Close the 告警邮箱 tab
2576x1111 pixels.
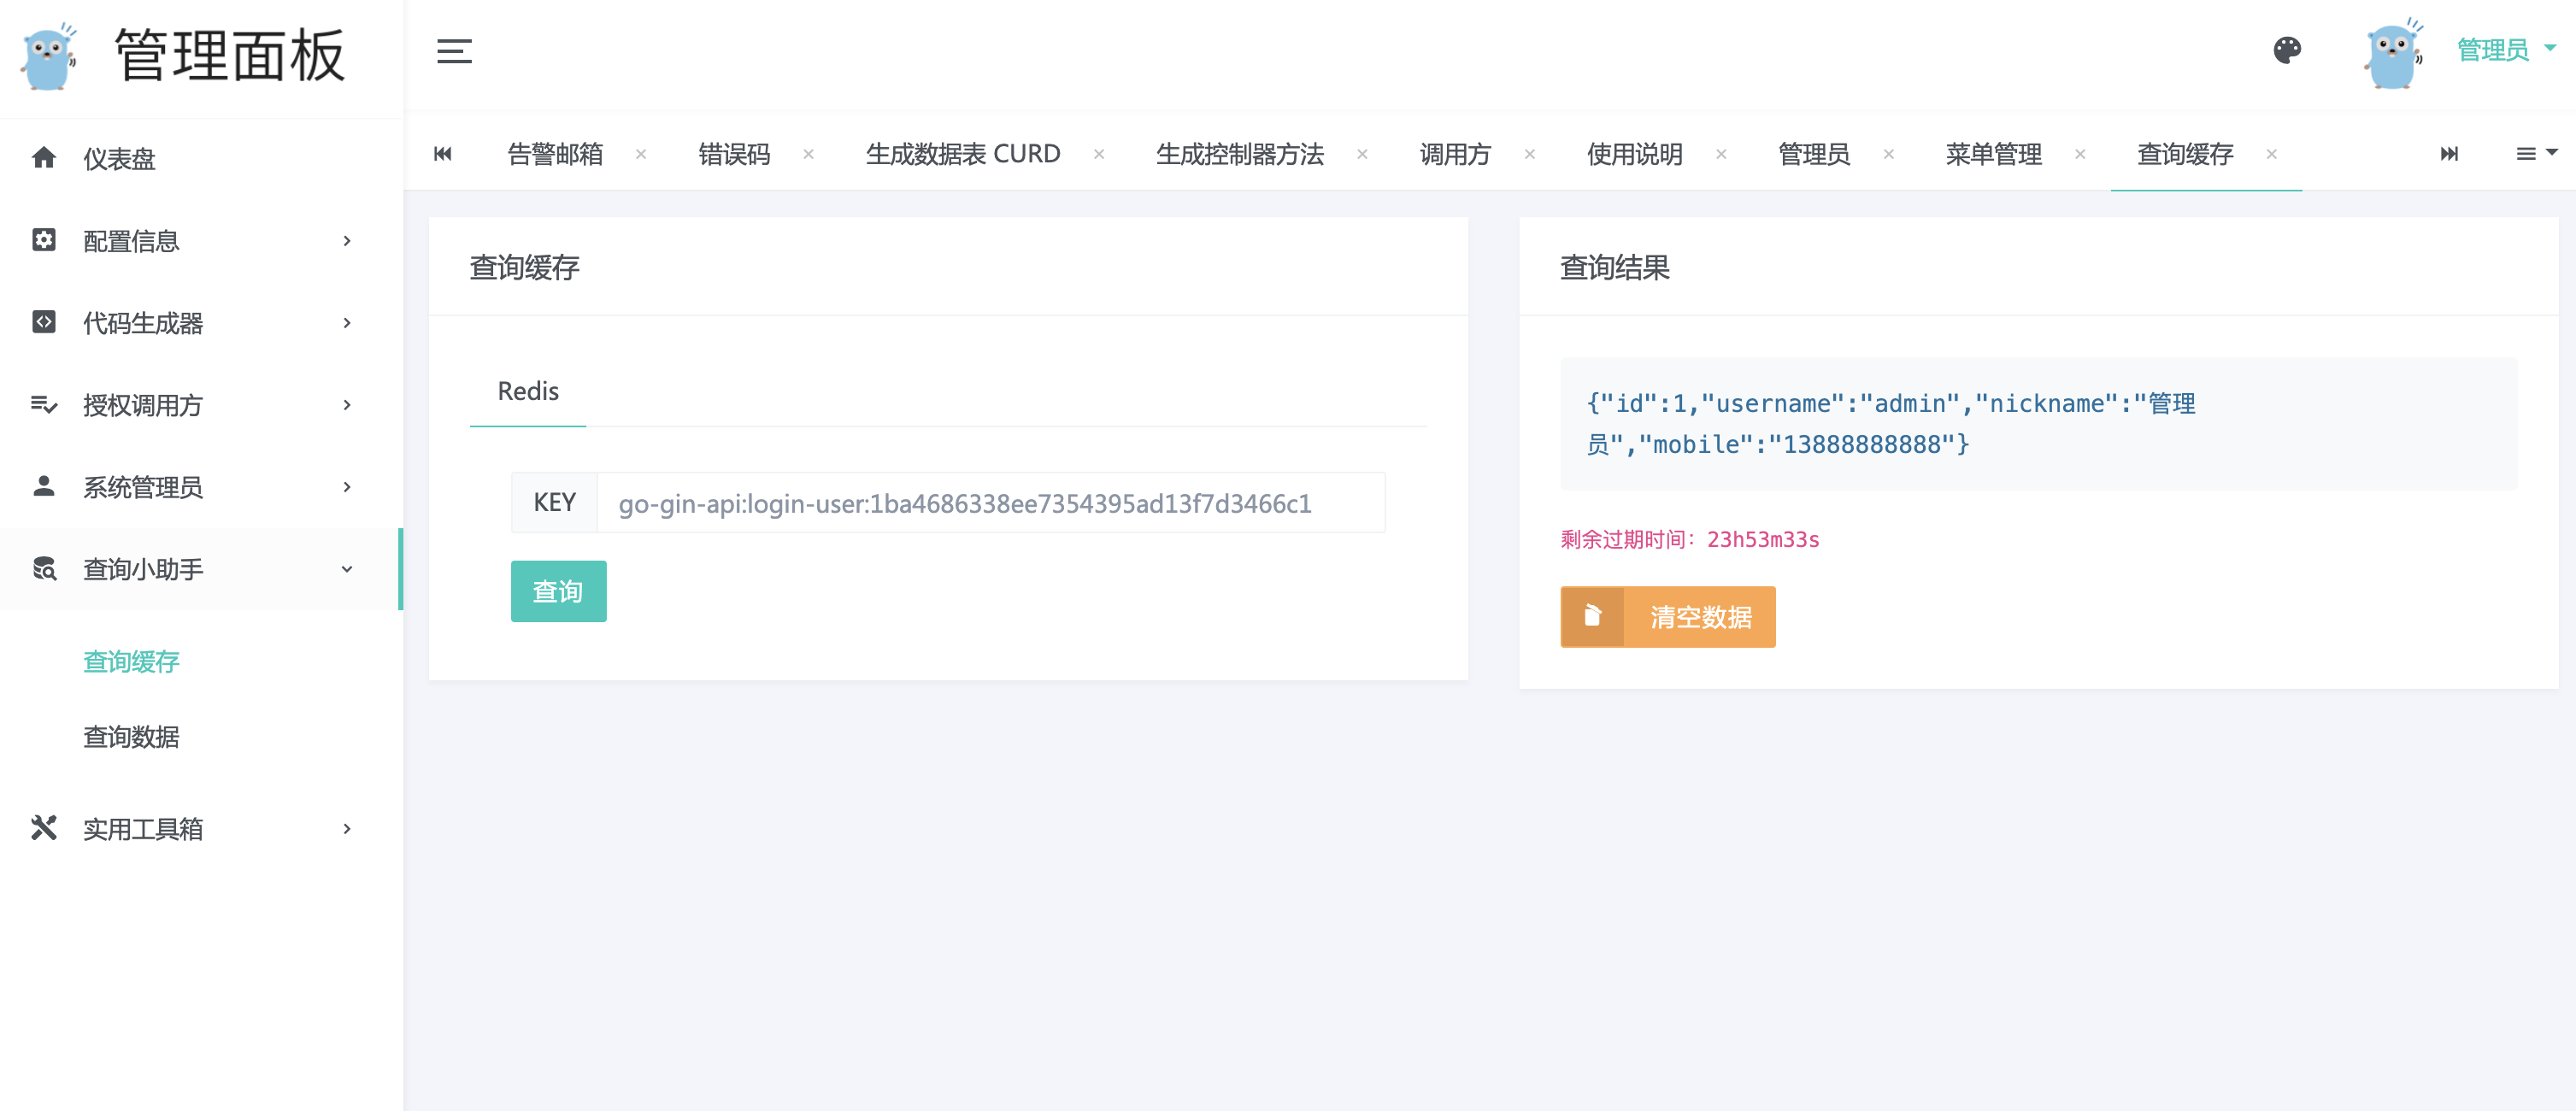pyautogui.click(x=641, y=154)
